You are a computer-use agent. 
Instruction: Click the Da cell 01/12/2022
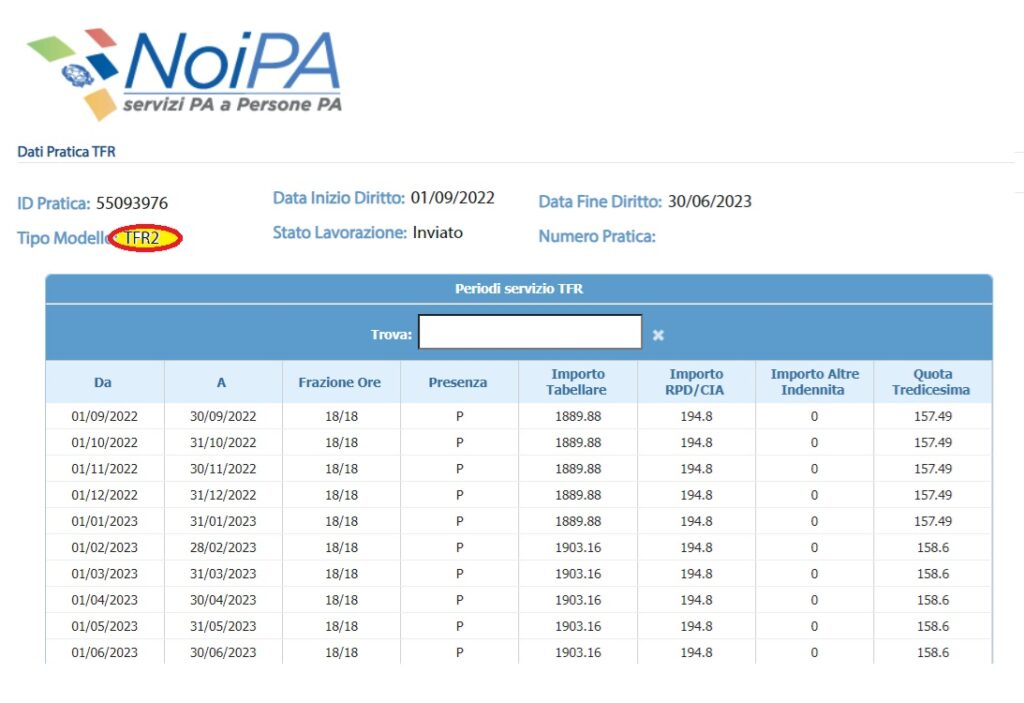104,495
